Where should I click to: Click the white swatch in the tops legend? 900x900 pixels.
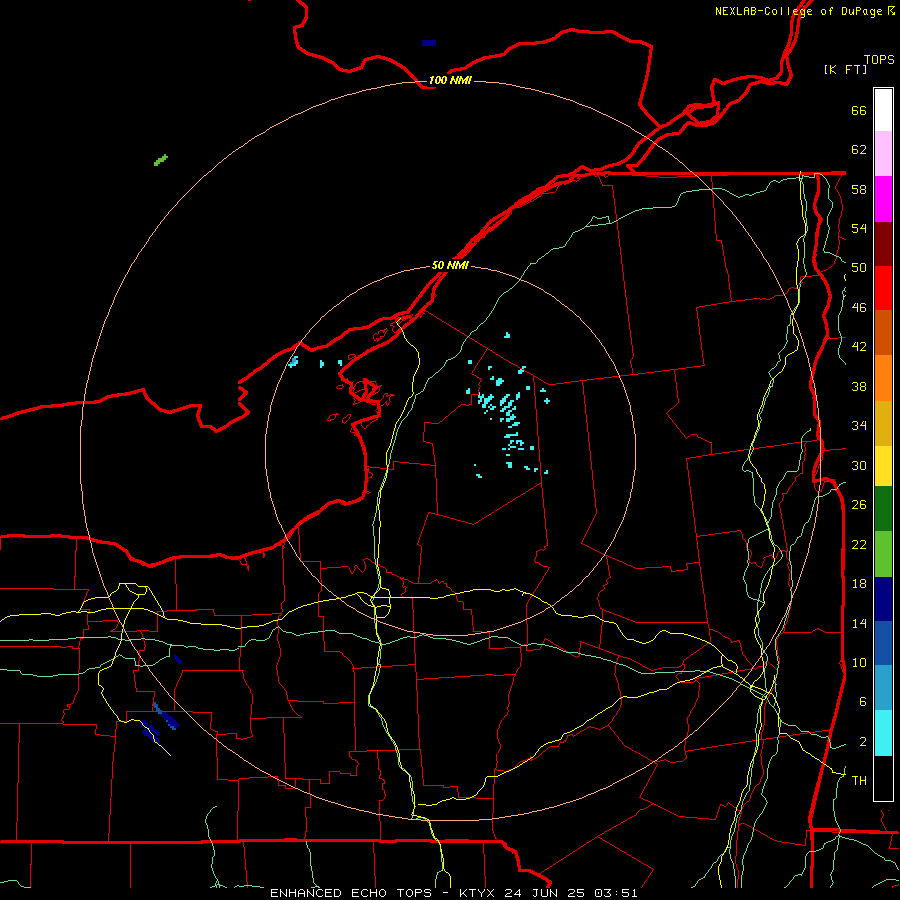pyautogui.click(x=883, y=110)
